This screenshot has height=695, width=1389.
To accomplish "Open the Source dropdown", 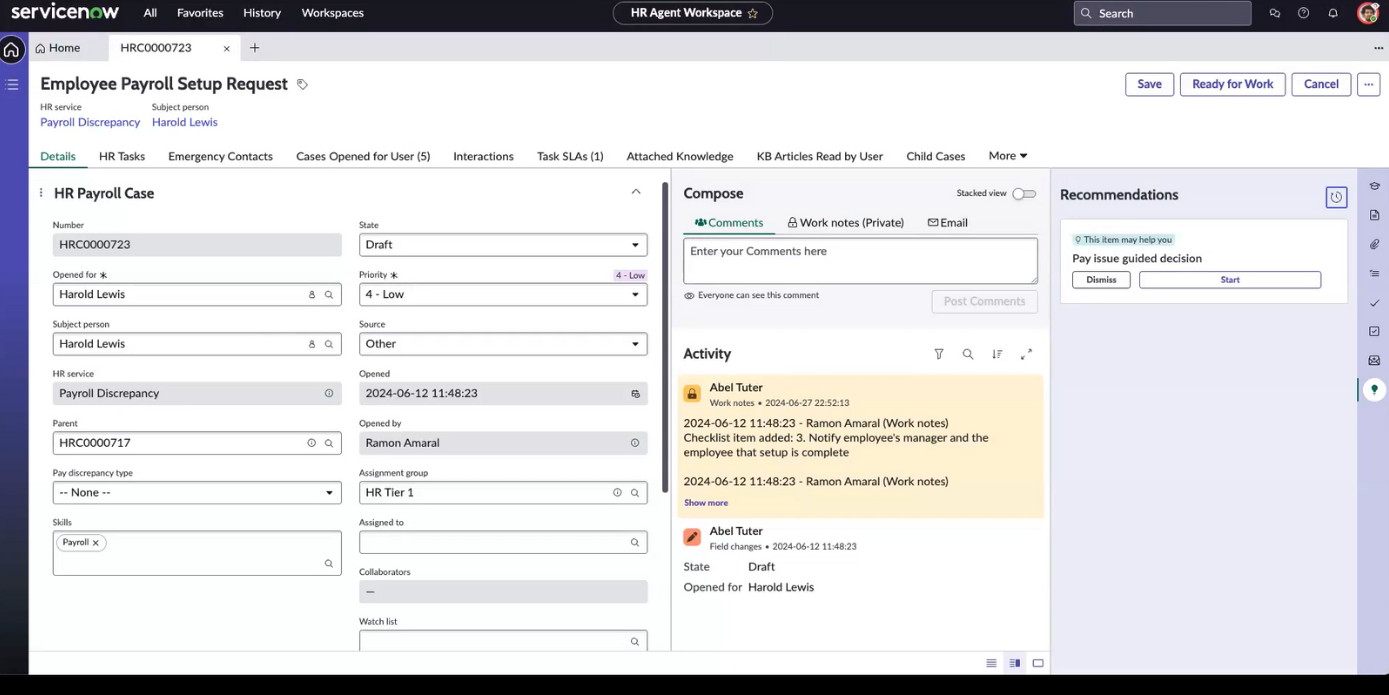I will pos(503,344).
